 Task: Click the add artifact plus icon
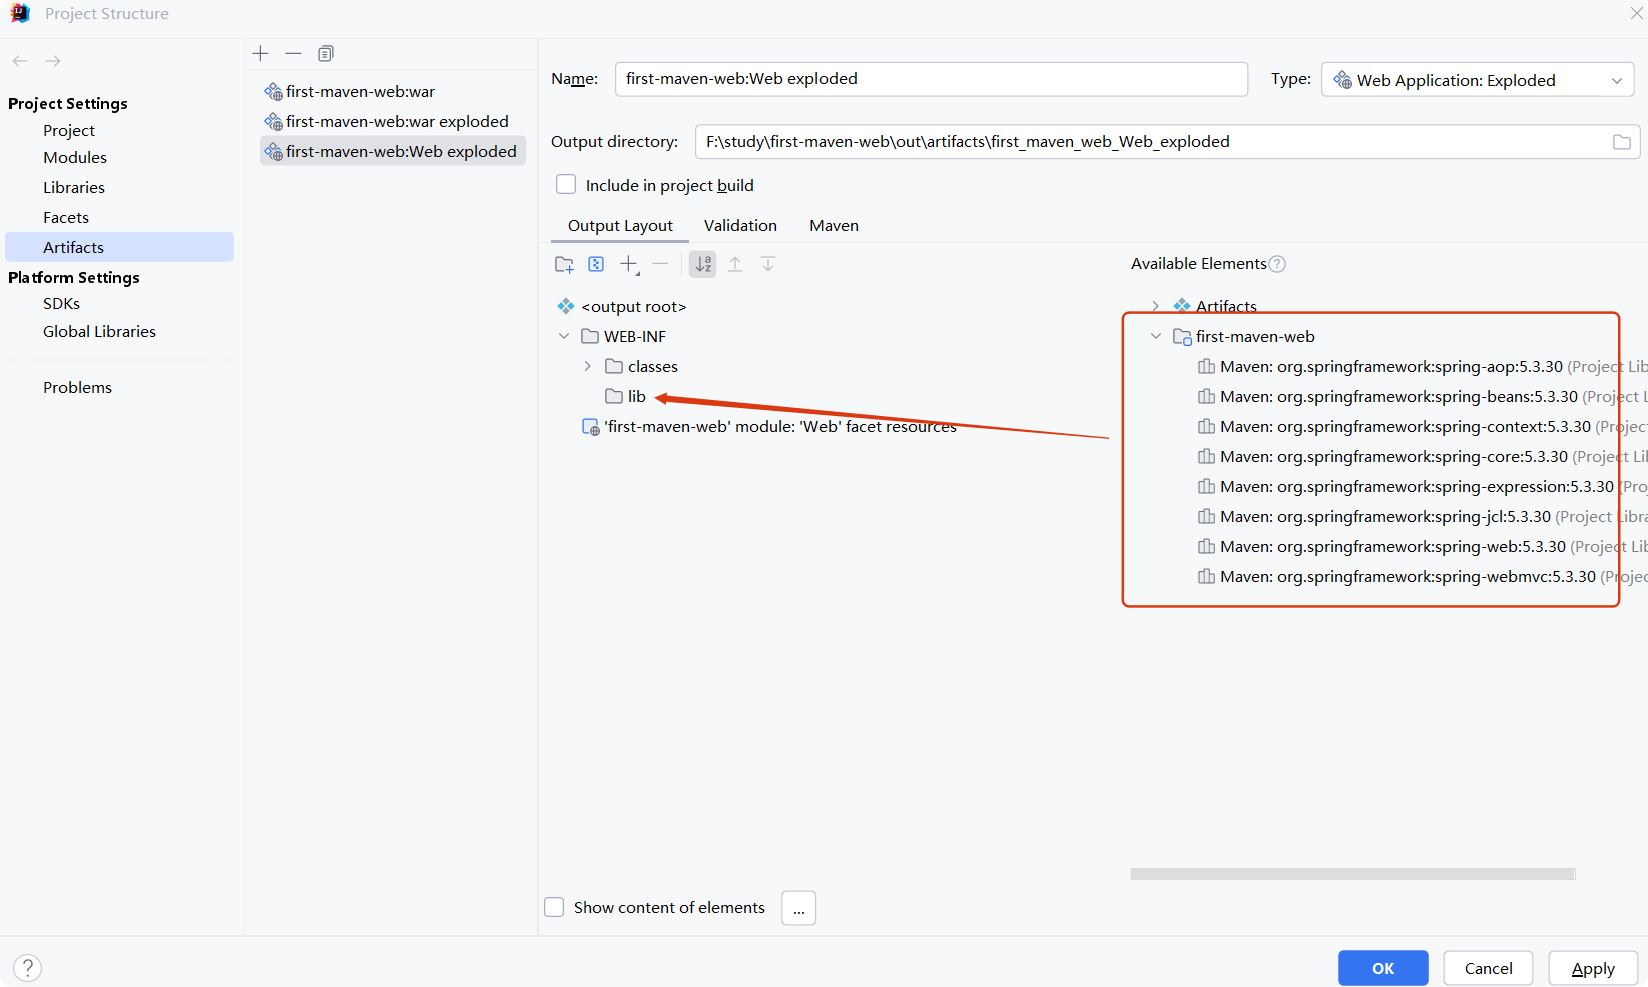pyautogui.click(x=261, y=53)
